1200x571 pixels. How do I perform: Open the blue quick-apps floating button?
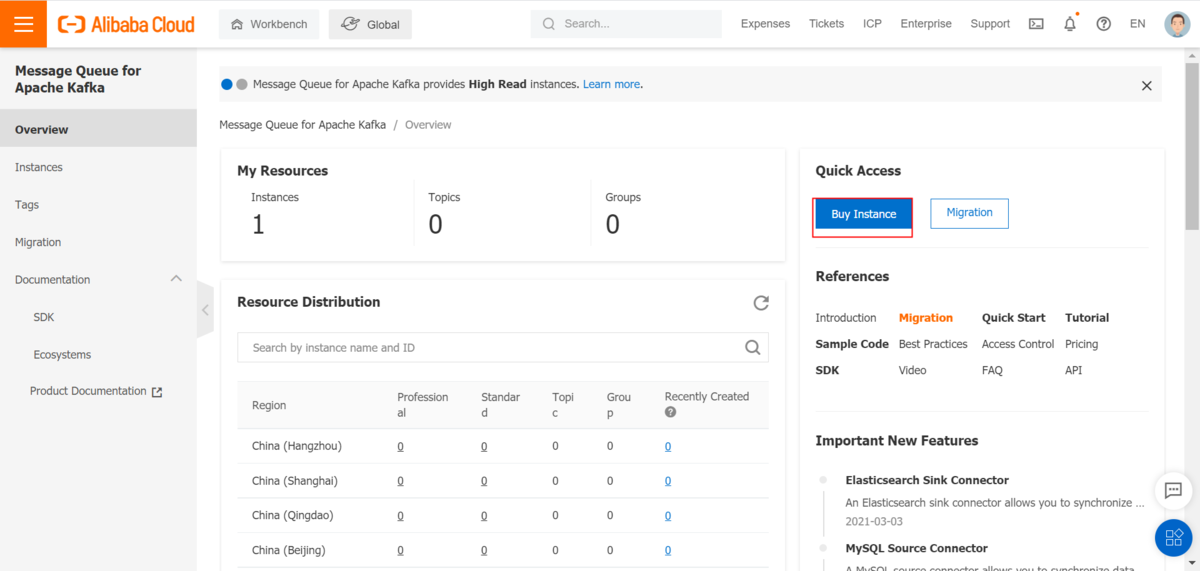(x=1173, y=538)
